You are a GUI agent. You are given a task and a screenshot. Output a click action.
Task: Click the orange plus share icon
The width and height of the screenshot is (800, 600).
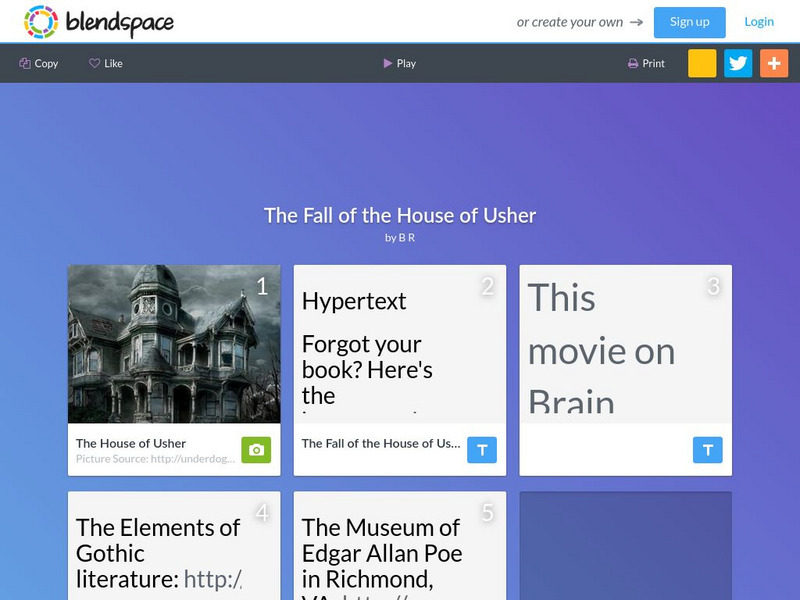774,63
